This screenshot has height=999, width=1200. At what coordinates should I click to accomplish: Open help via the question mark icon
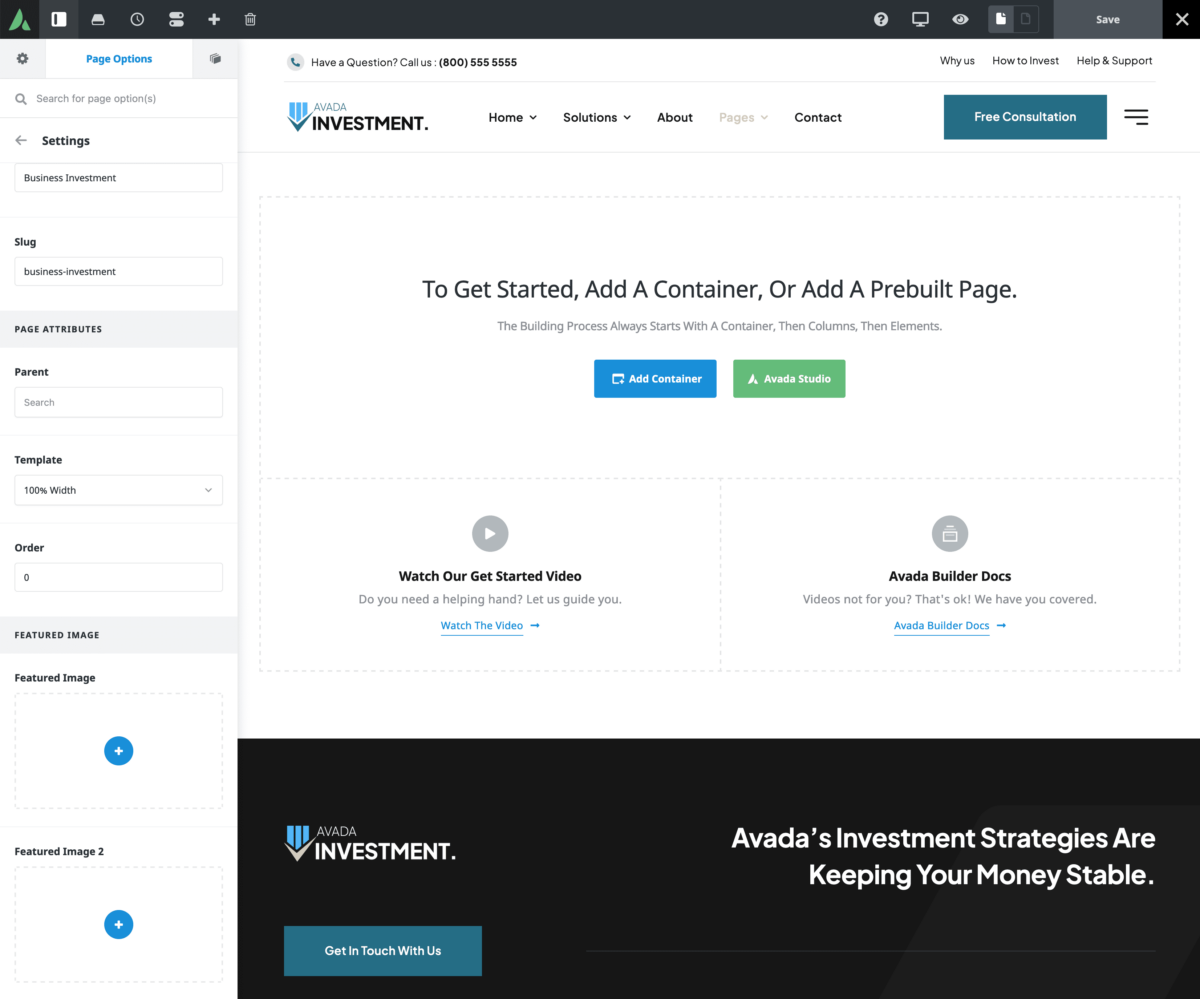tap(880, 19)
